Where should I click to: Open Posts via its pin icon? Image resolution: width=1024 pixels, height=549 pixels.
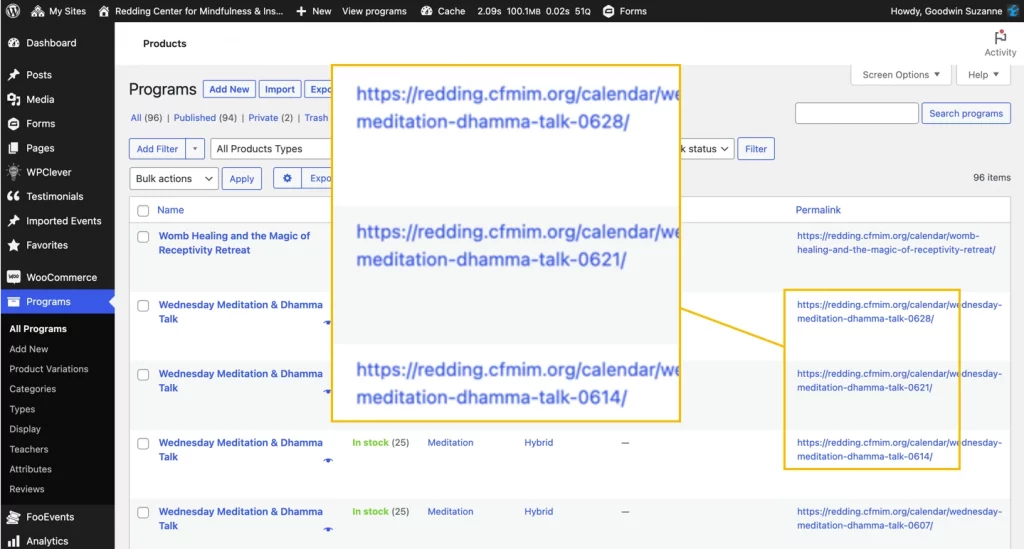coord(14,75)
